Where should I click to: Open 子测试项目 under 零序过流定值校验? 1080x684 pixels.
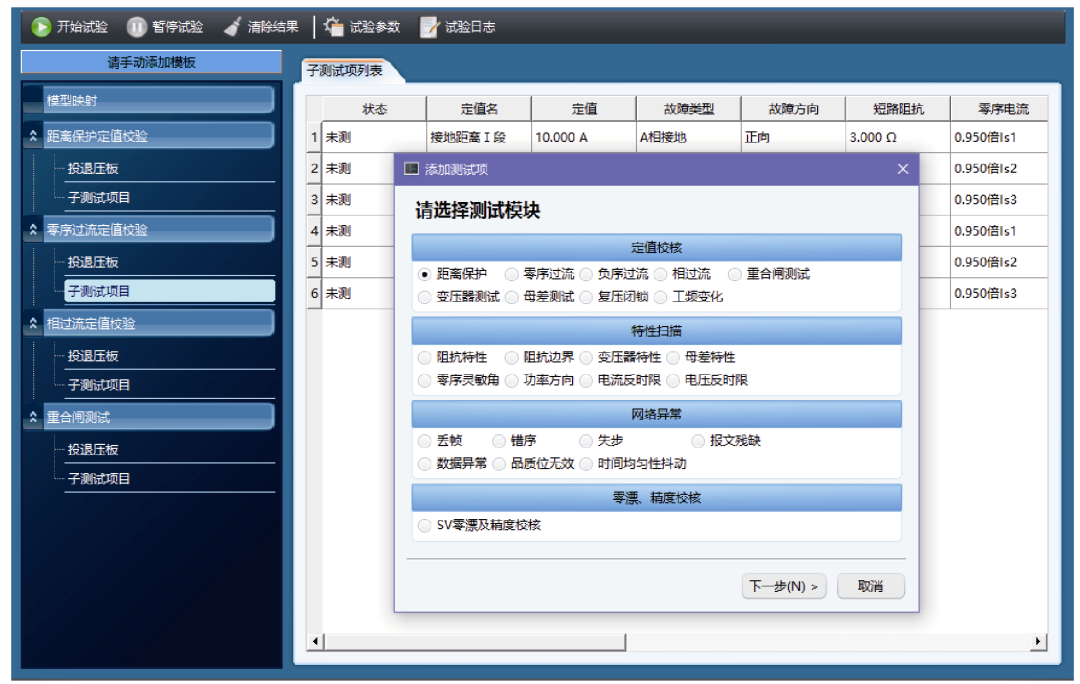coord(170,291)
